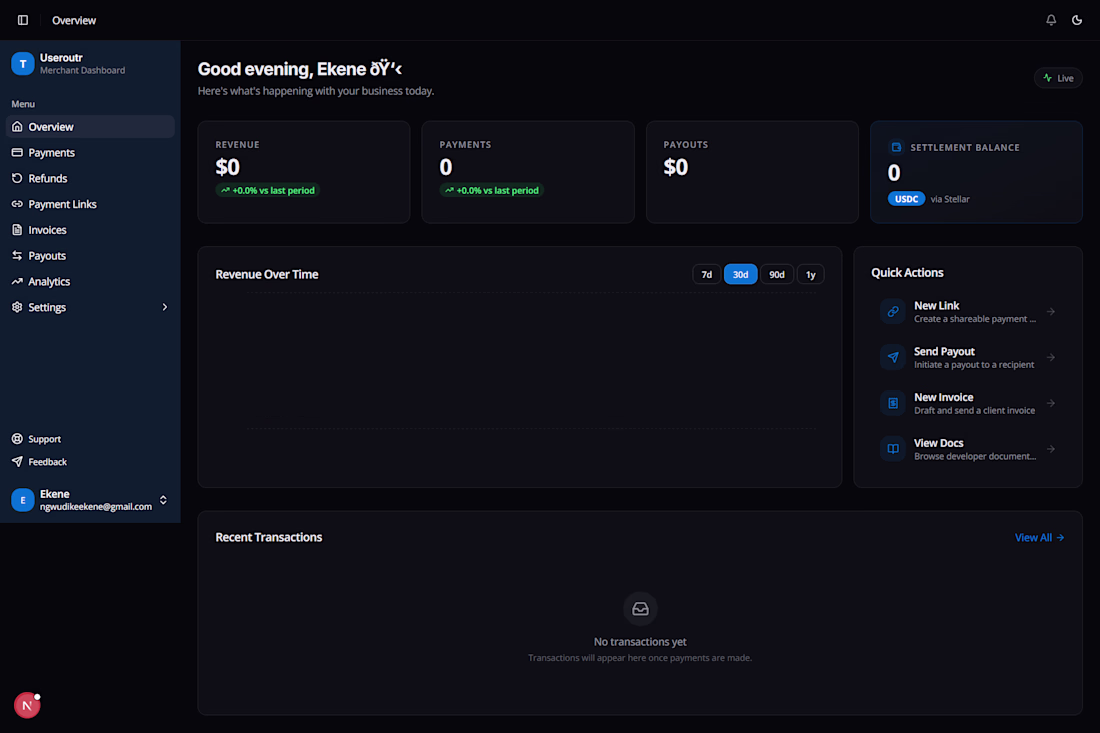Click the Revenue +0.0% vs last period badge

point(267,190)
